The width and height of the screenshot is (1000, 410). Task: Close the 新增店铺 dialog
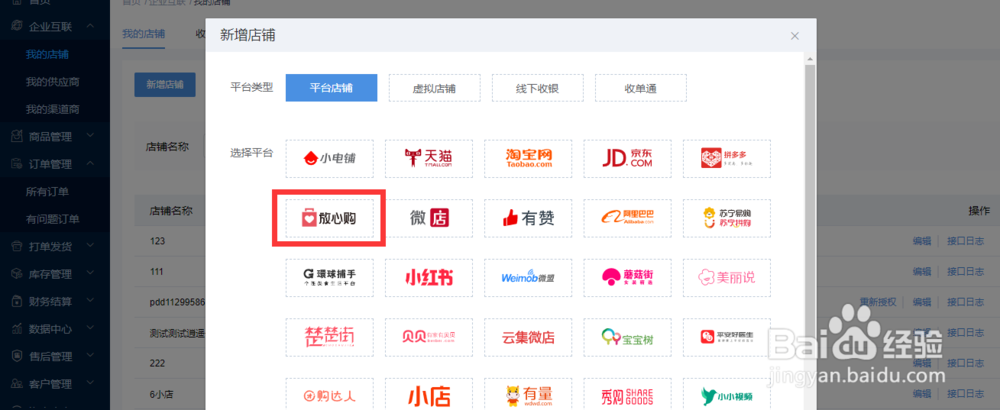click(x=795, y=36)
